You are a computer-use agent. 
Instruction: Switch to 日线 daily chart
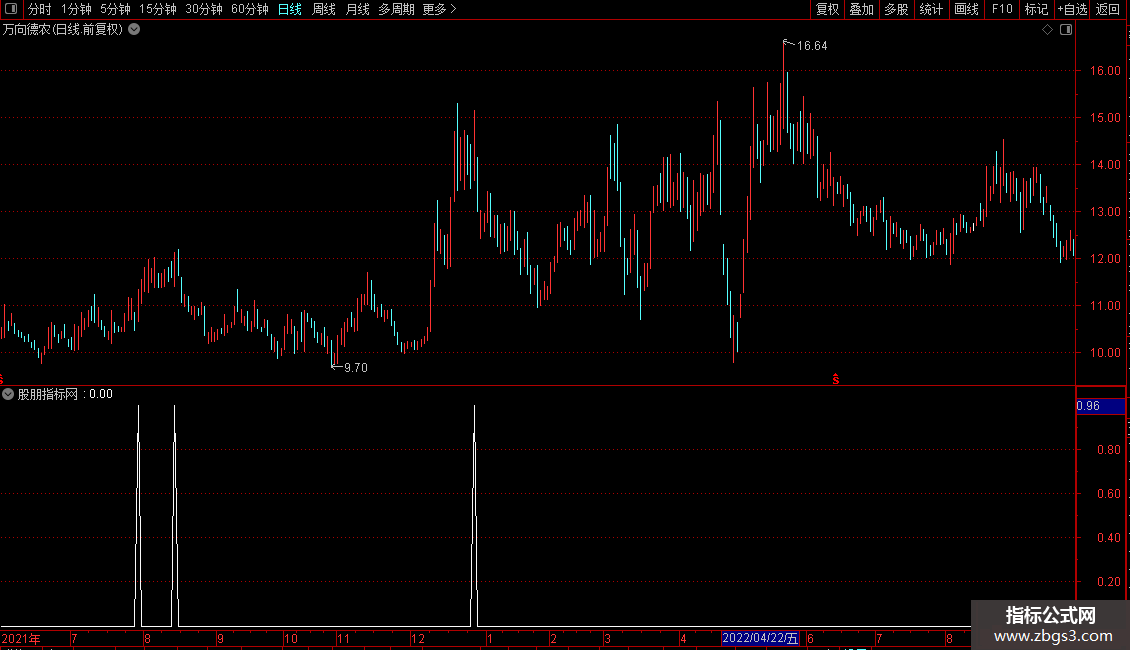(290, 9)
